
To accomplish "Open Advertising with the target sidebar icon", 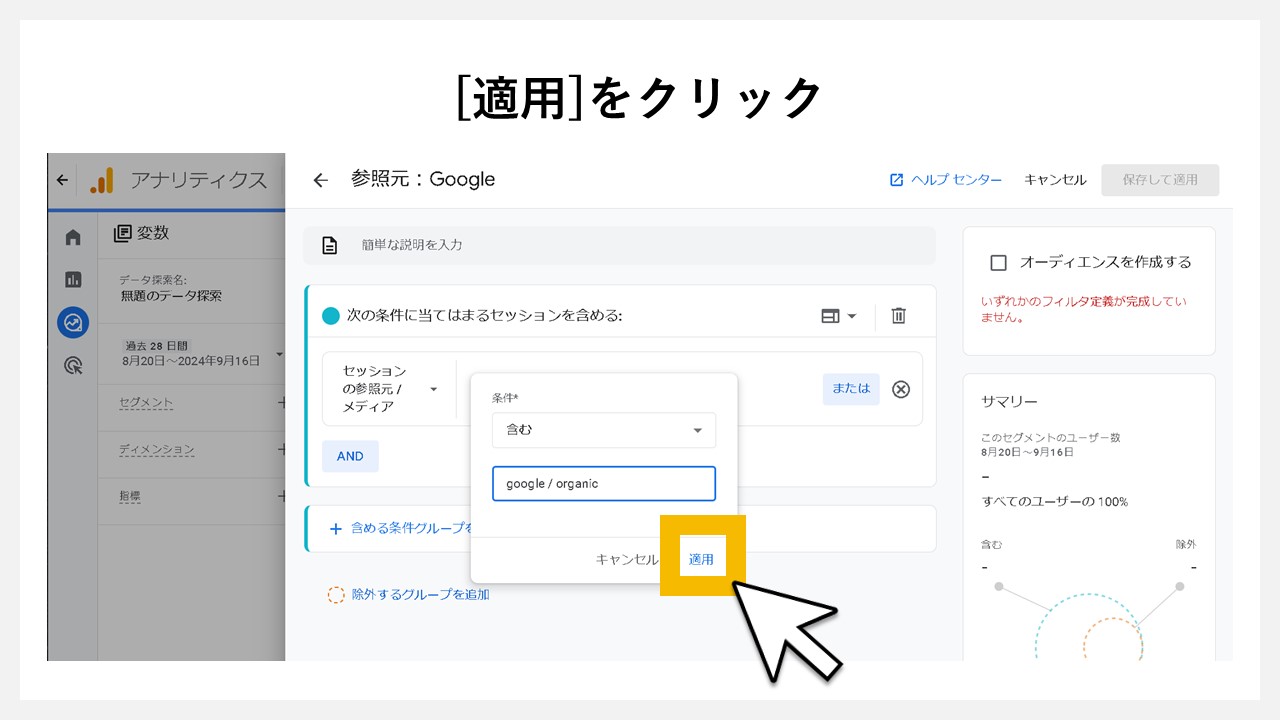I will pyautogui.click(x=72, y=364).
